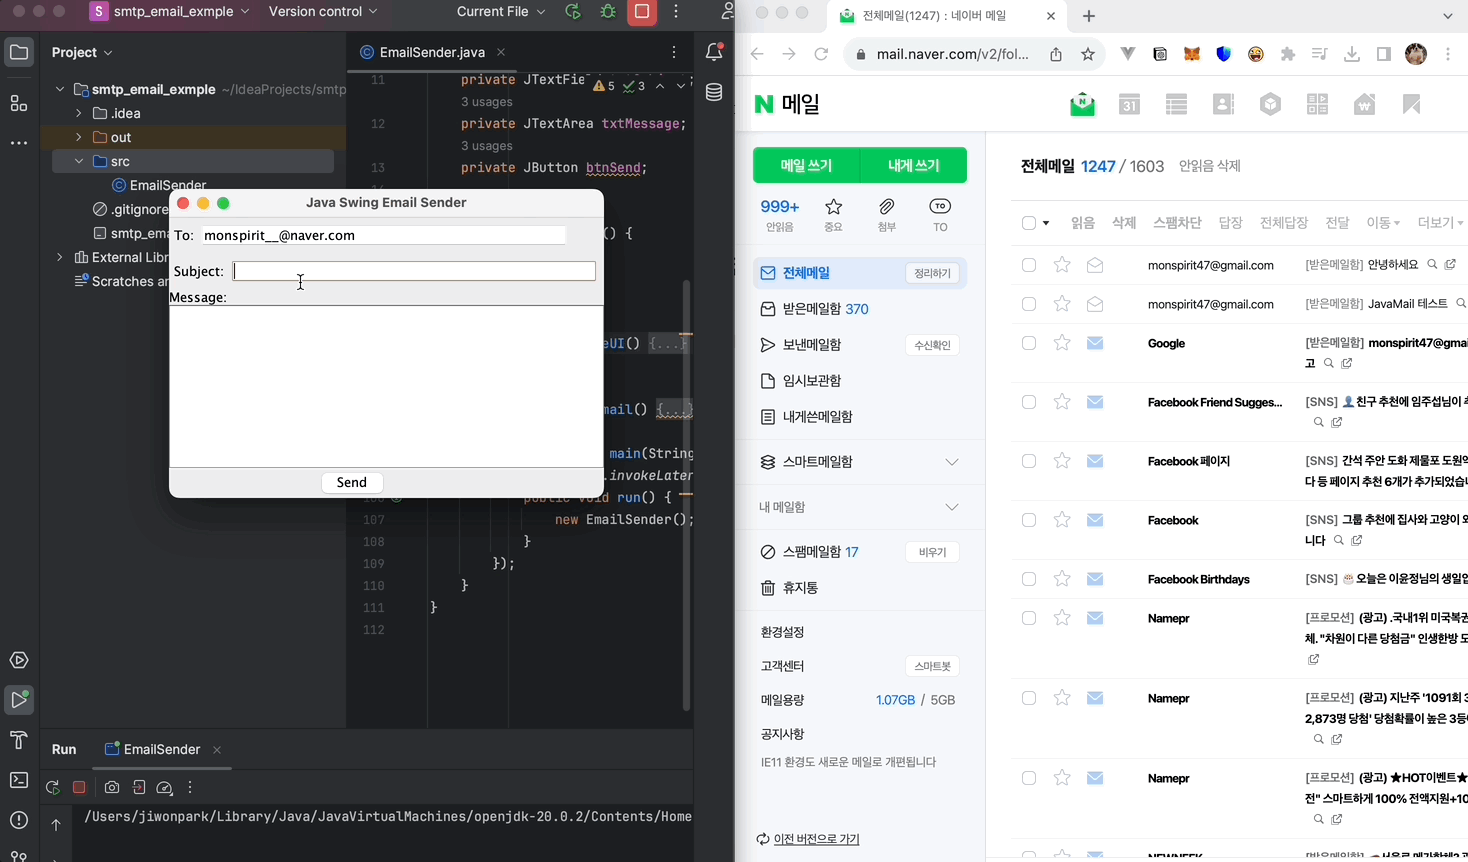Open the 더보기 dropdown in mail toolbar
This screenshot has height=862, width=1468.
coord(1440,223)
